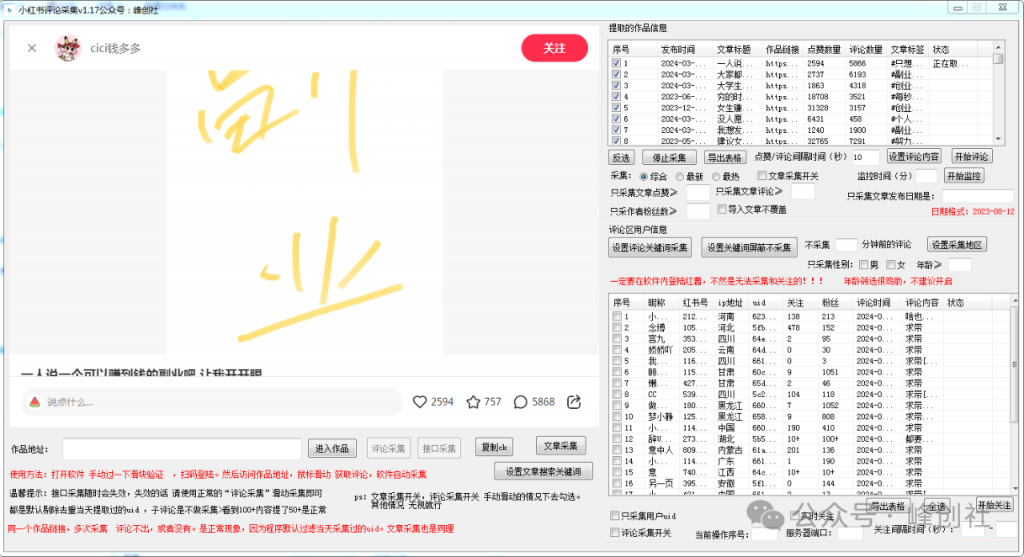Tick the 女 gender checkbox

click(x=890, y=264)
